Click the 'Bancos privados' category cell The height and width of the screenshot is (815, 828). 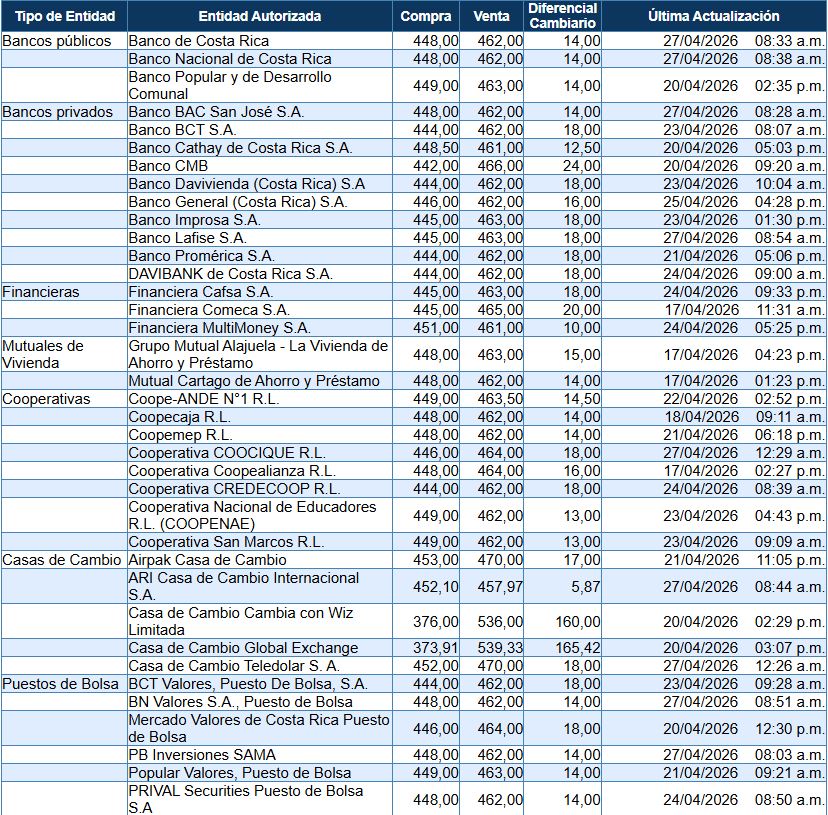pyautogui.click(x=58, y=112)
